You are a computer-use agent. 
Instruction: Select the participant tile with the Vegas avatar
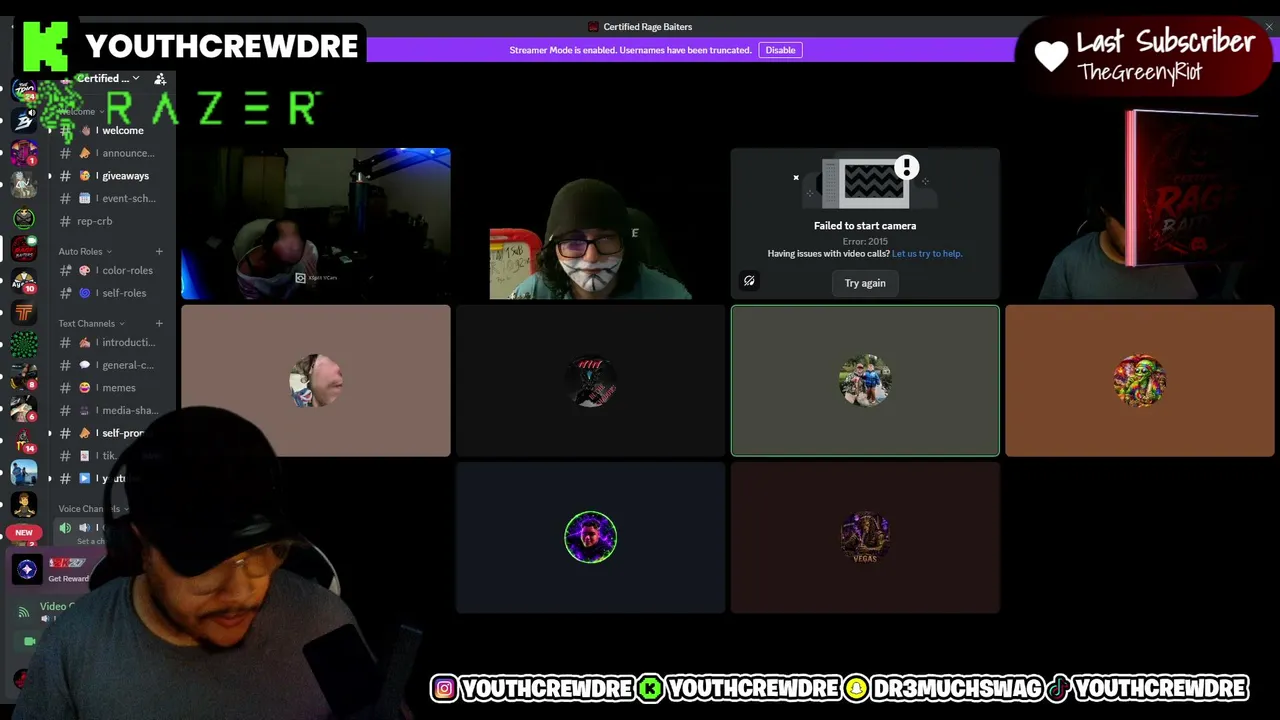(x=865, y=537)
